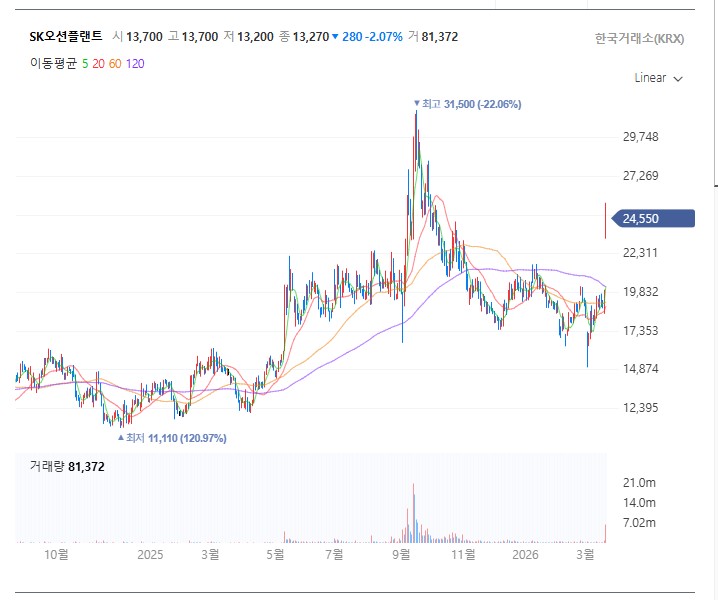Click the 22,311 price axis label
The width and height of the screenshot is (718, 600).
point(640,252)
